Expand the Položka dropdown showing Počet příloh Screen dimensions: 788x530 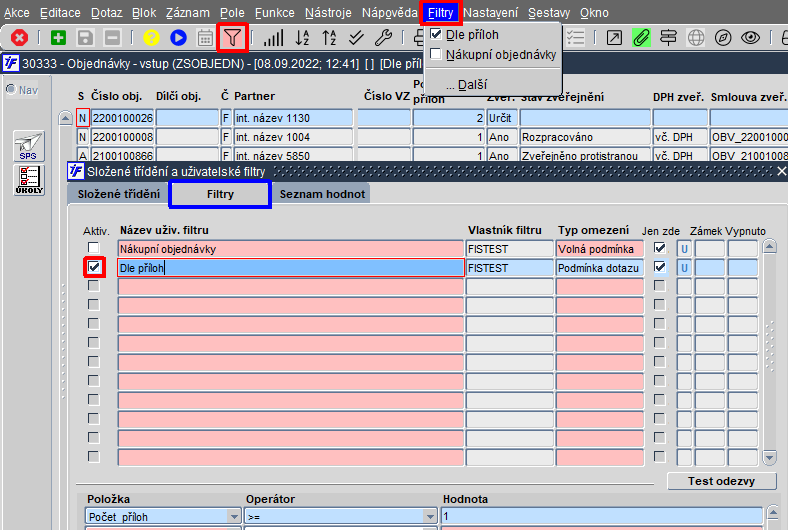pyautogui.click(x=234, y=516)
